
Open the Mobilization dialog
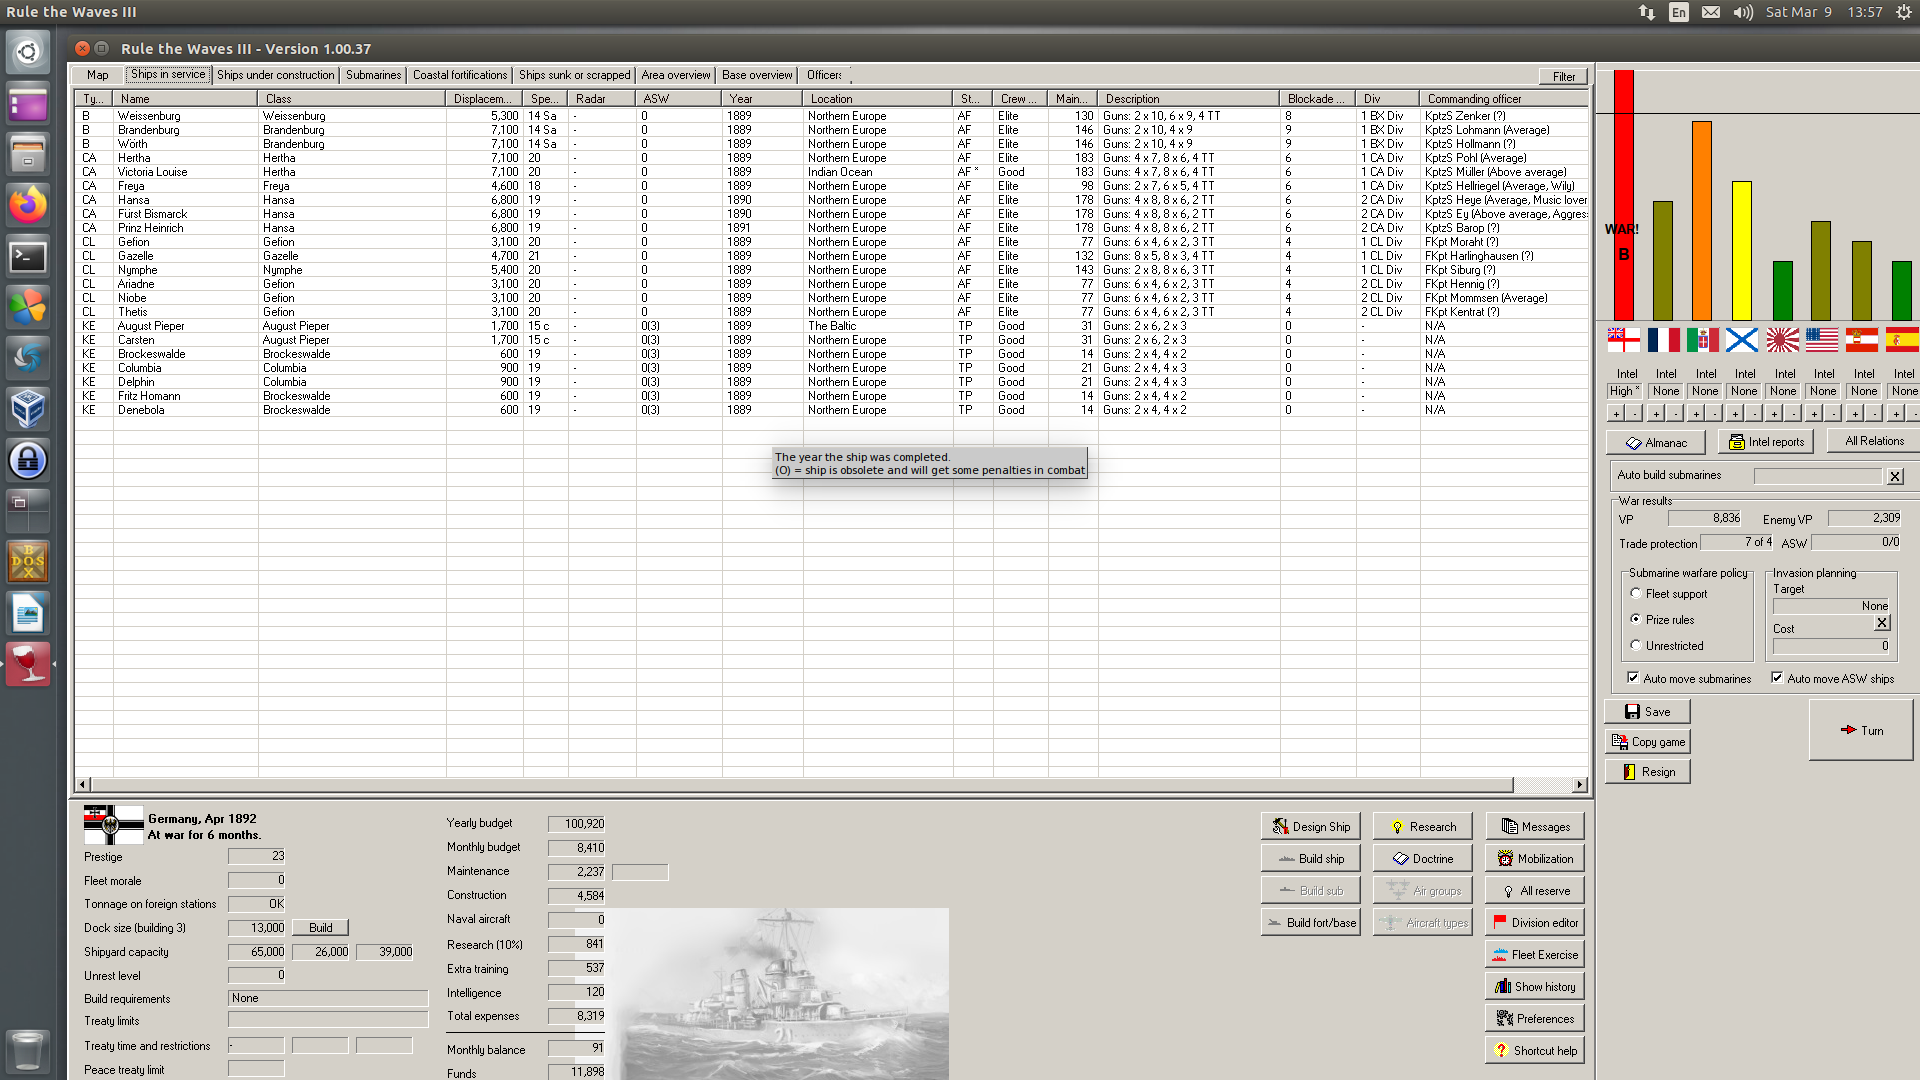tap(1535, 859)
